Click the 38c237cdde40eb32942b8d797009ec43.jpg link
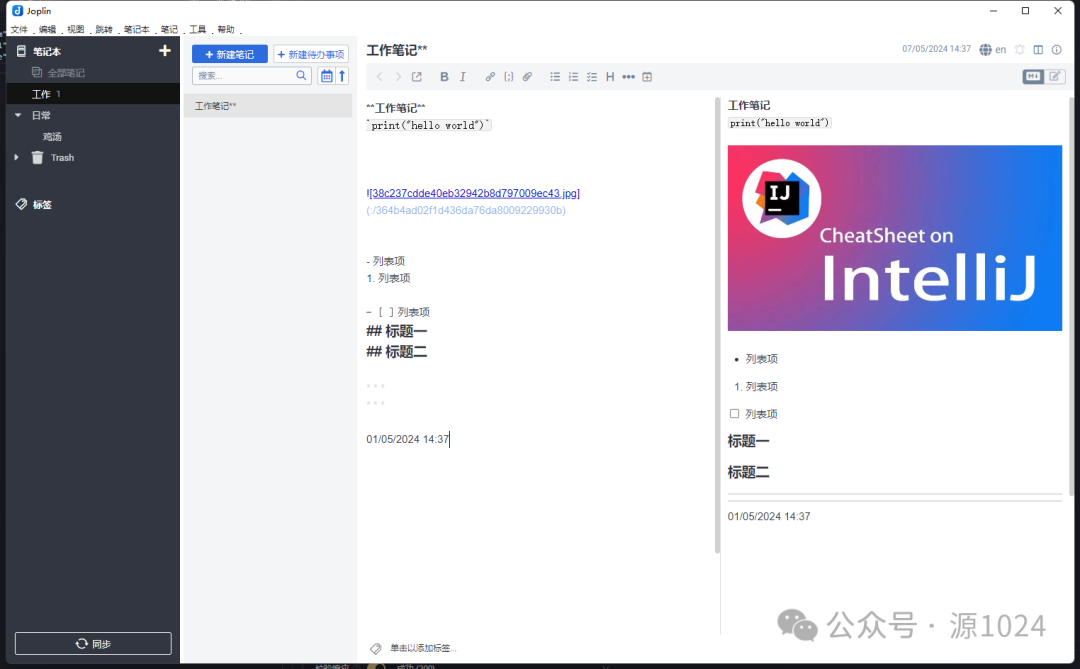The image size is (1080, 669). pos(475,194)
